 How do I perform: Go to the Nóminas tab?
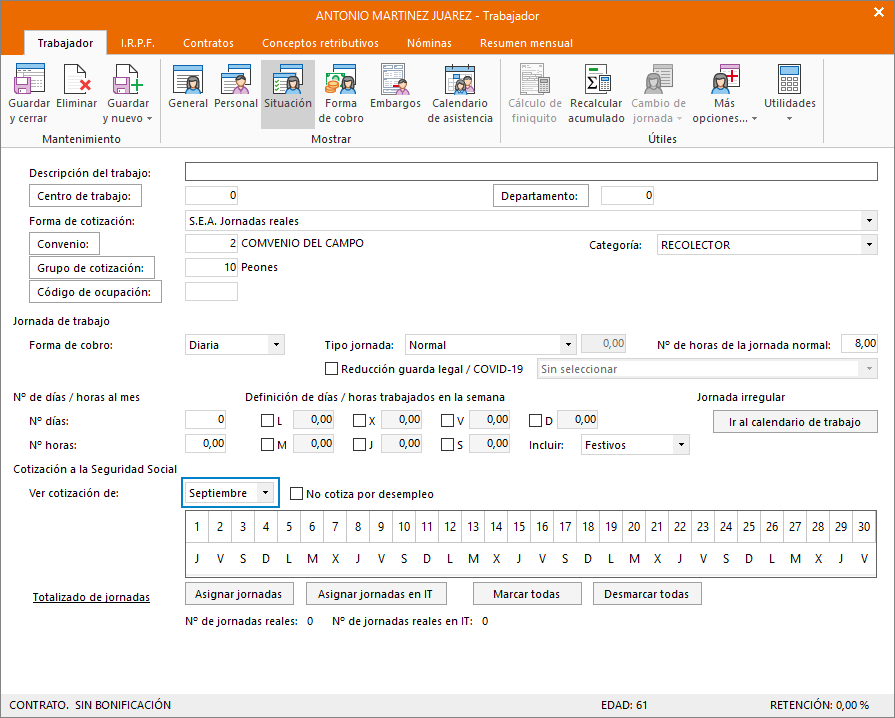pyautogui.click(x=429, y=43)
